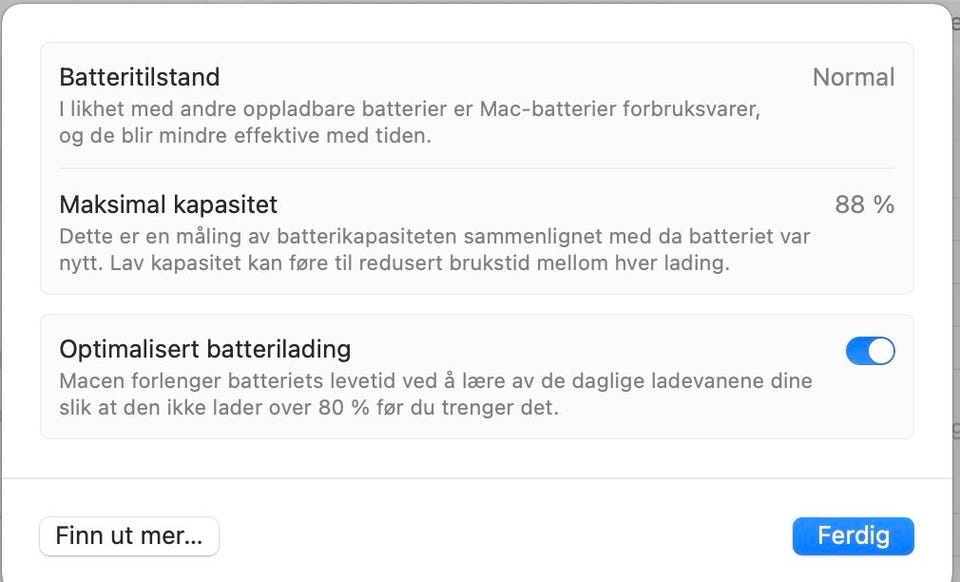Click the 88 % capacity value
The height and width of the screenshot is (582, 960).
[864, 204]
